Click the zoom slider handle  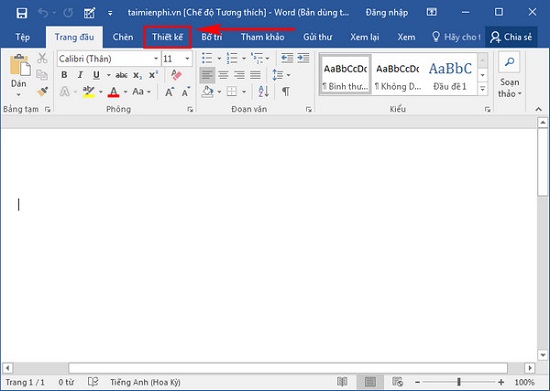(458, 382)
